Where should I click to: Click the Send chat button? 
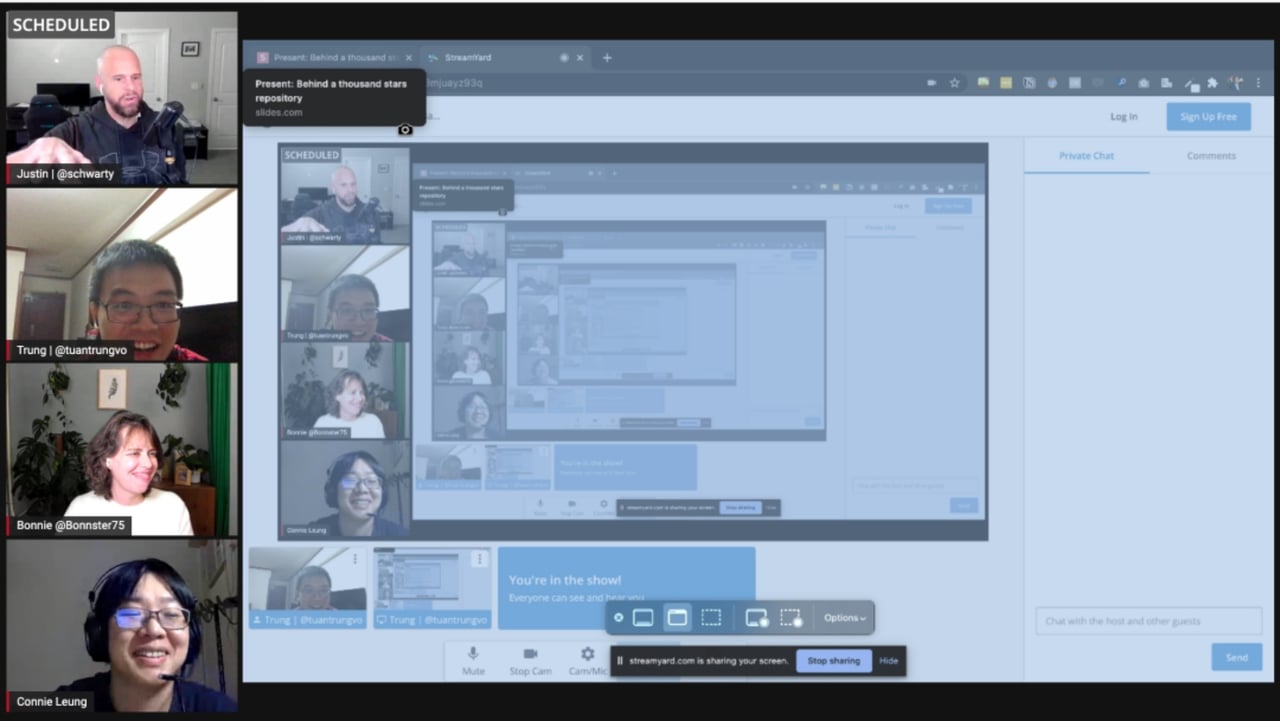click(1236, 657)
